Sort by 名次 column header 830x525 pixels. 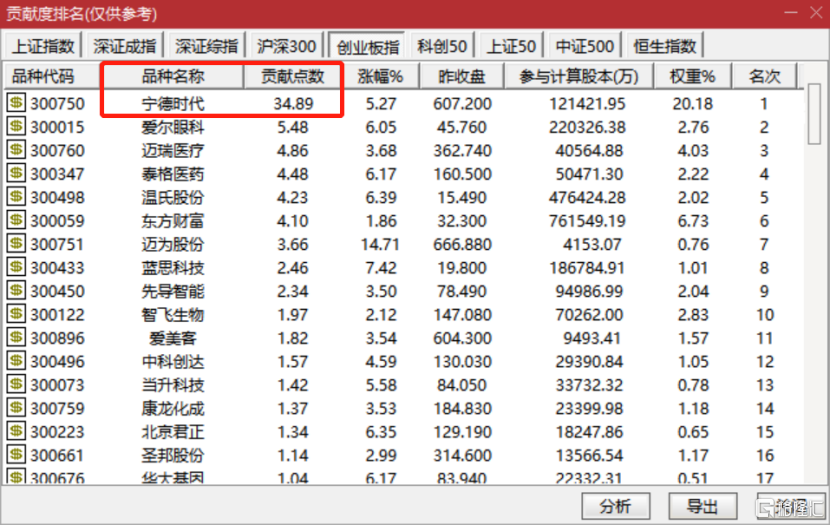pyautogui.click(x=764, y=76)
